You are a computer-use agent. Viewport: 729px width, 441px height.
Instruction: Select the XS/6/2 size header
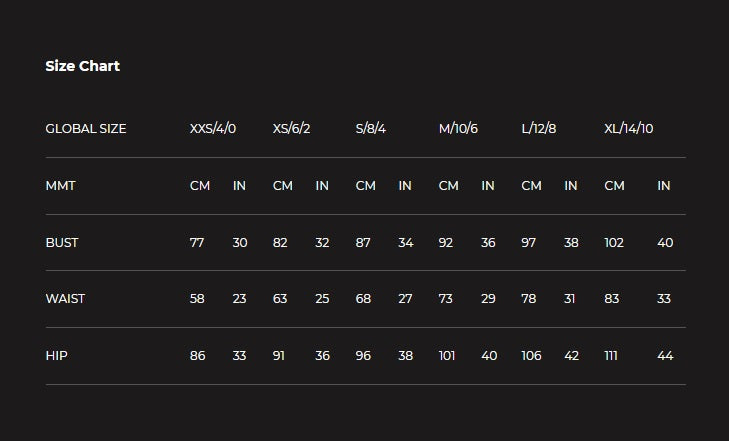click(292, 129)
